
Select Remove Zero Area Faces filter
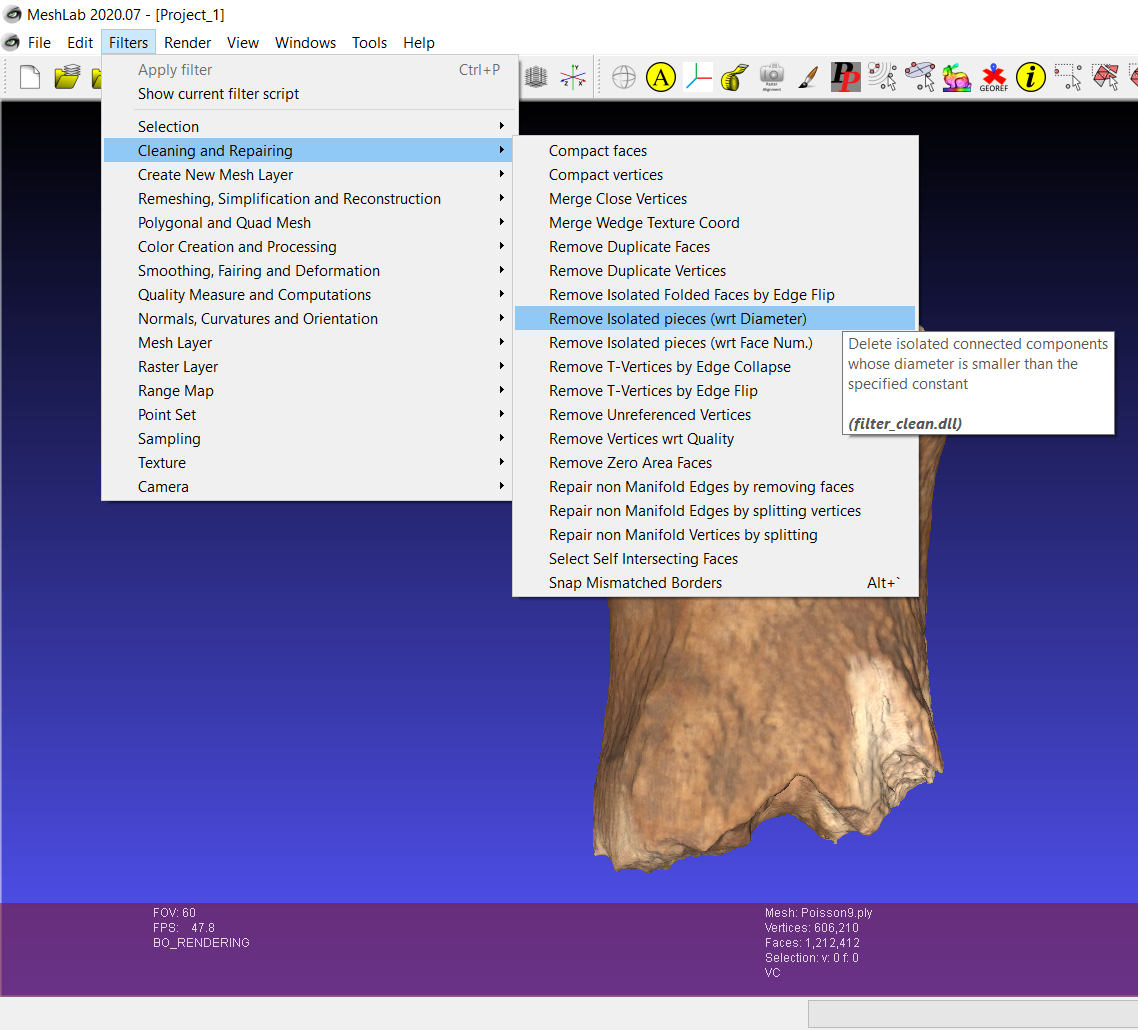[715, 462]
